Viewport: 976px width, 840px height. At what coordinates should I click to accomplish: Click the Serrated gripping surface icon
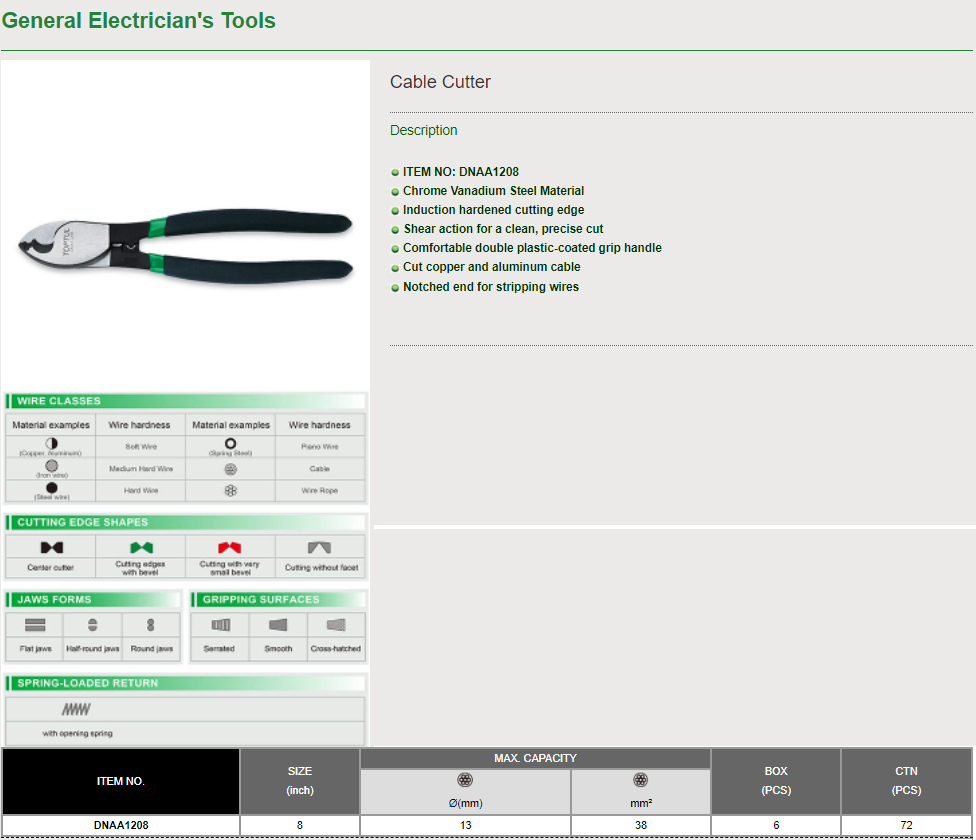220,625
